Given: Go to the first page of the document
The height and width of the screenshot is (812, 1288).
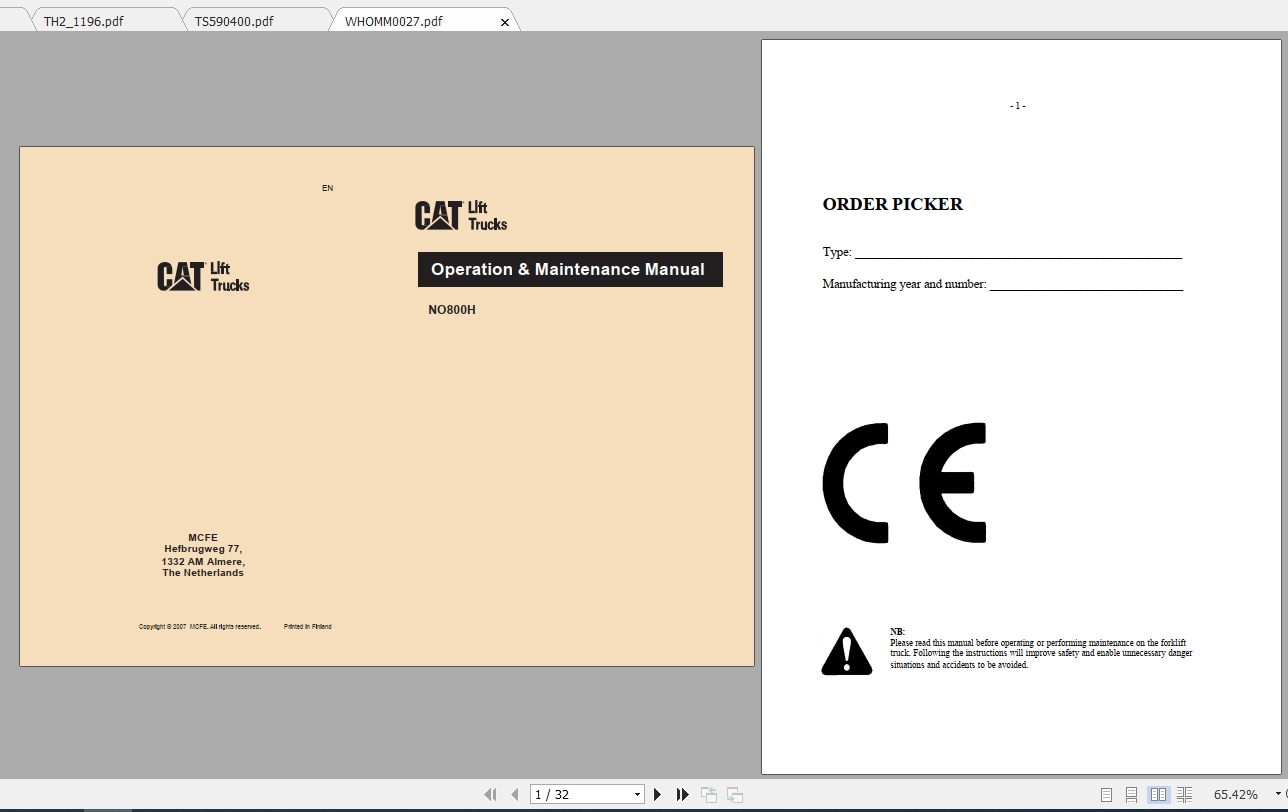Looking at the screenshot, I should tap(490, 793).
